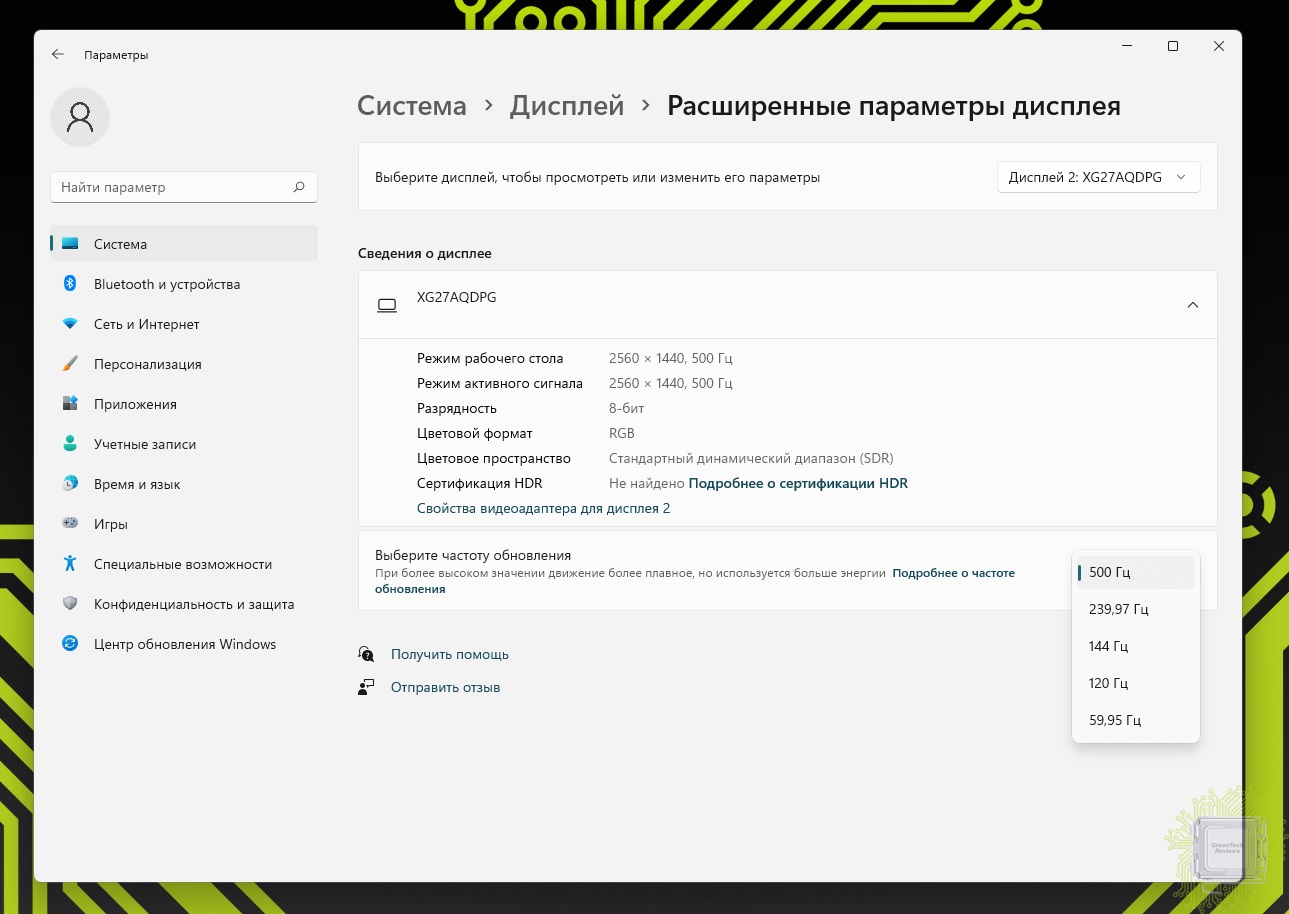The image size is (1289, 914).
Task: Open Персонализация settings
Action: pyautogui.click(x=147, y=364)
